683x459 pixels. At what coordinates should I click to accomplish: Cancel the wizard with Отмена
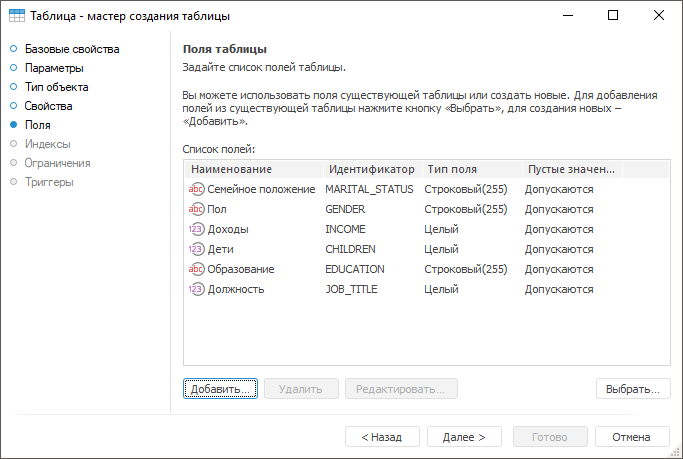click(x=631, y=437)
